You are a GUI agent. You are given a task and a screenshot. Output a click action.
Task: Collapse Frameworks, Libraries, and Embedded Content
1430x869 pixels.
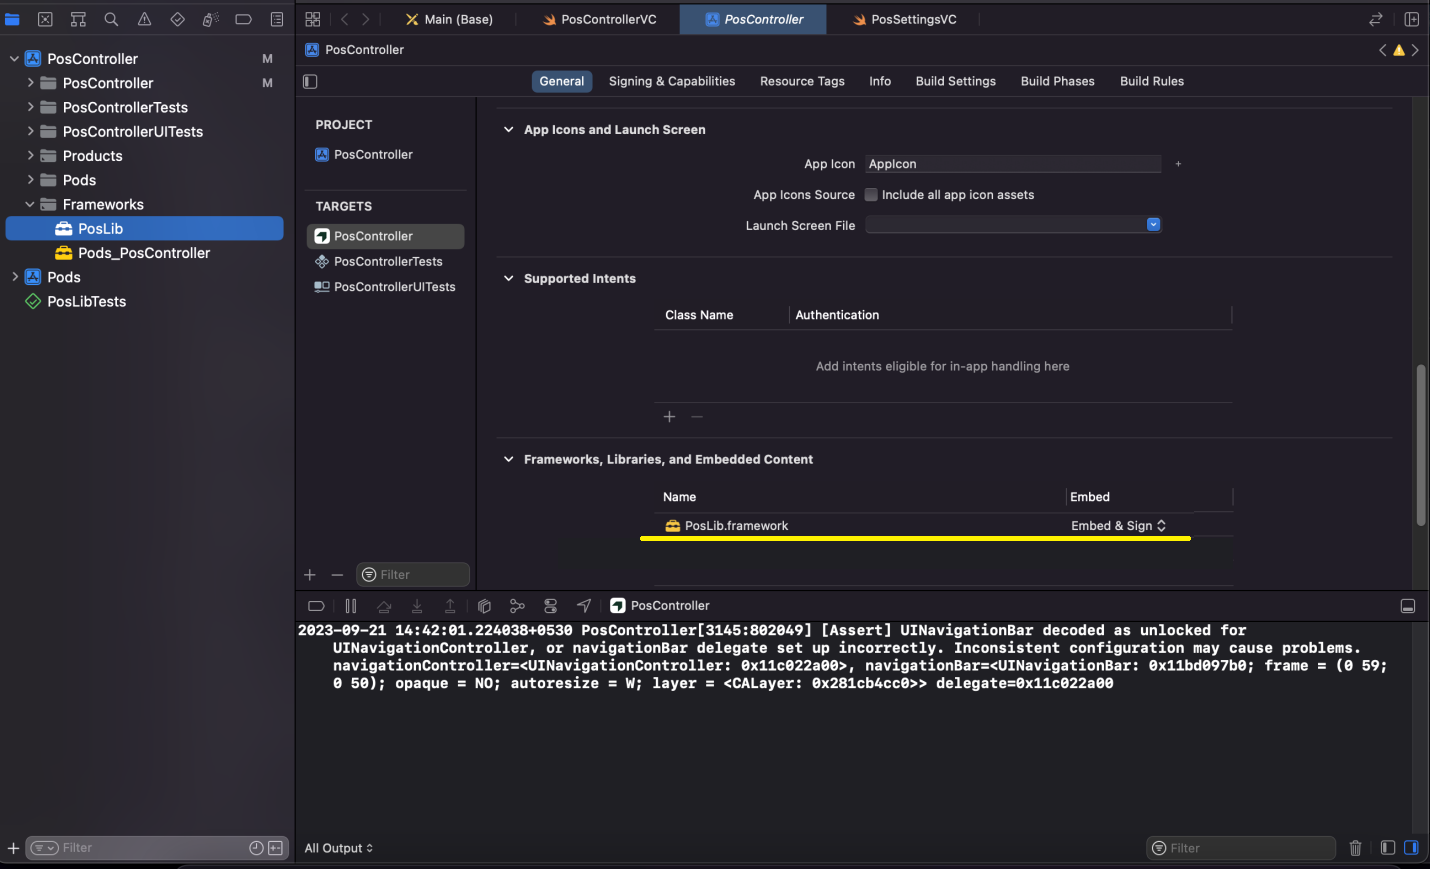coord(508,460)
